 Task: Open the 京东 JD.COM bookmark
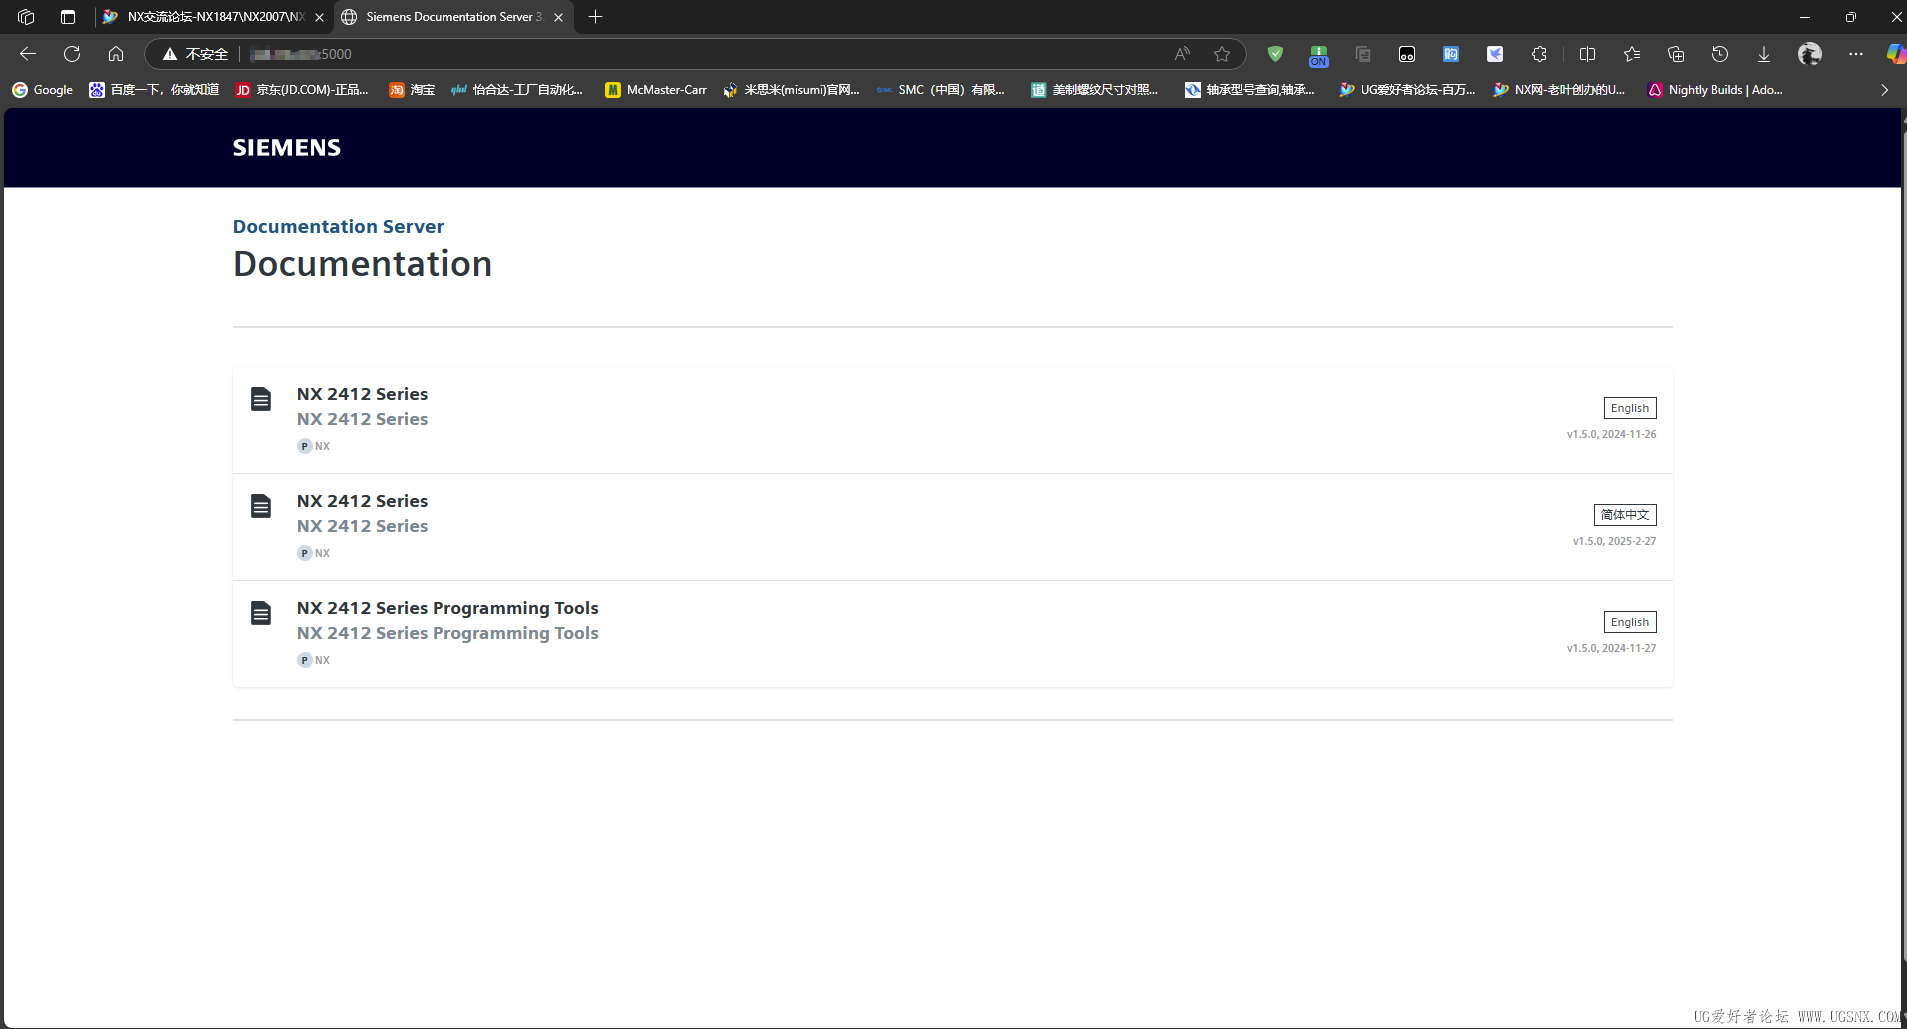[302, 90]
